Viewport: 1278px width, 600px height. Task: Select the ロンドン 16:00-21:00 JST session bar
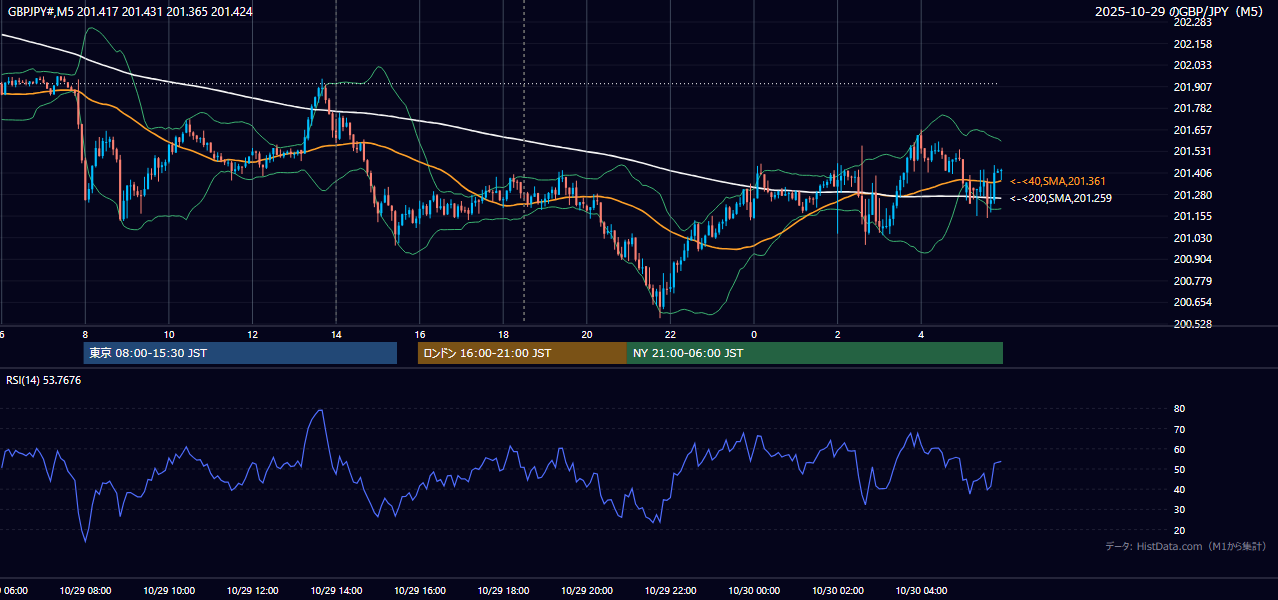point(522,353)
